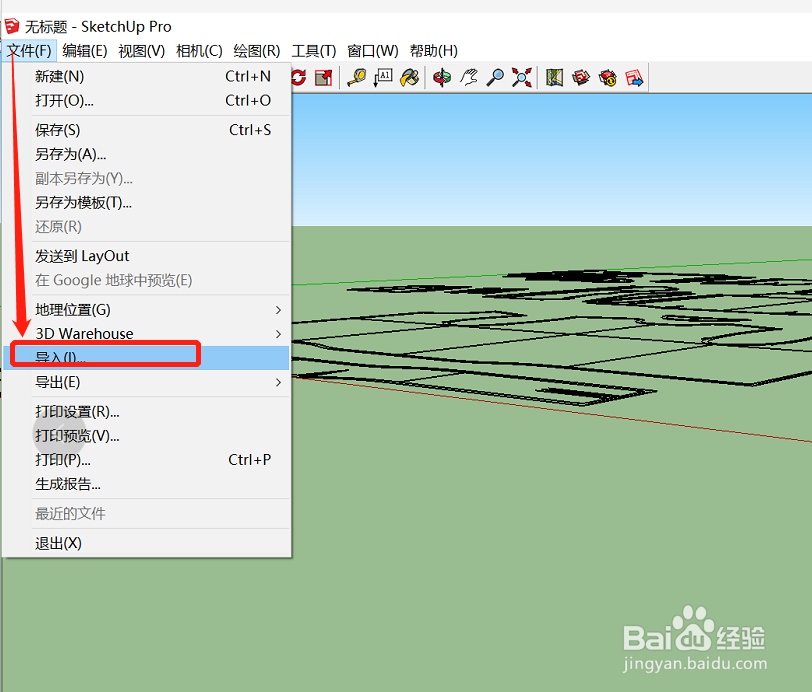The height and width of the screenshot is (692, 812).
Task: Open 打印设置(R)... entry
Action: (146, 412)
